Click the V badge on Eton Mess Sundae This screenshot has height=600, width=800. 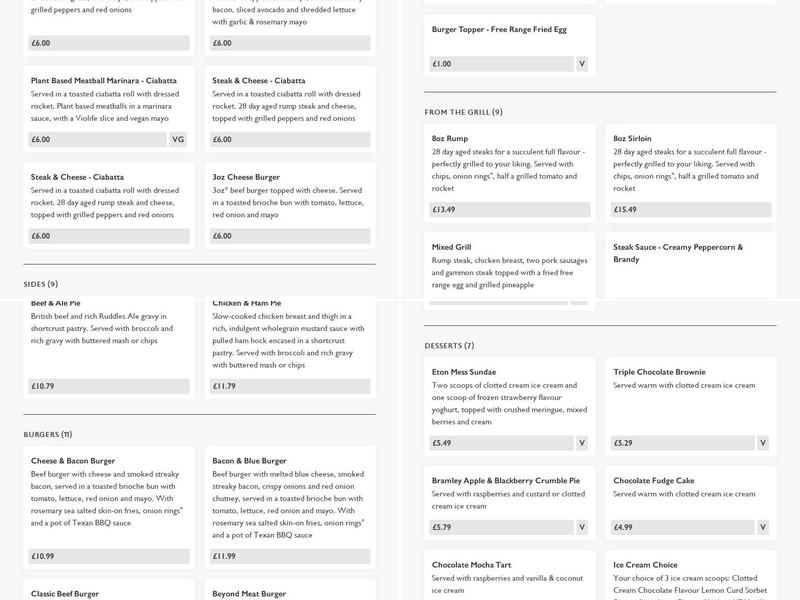click(x=582, y=443)
